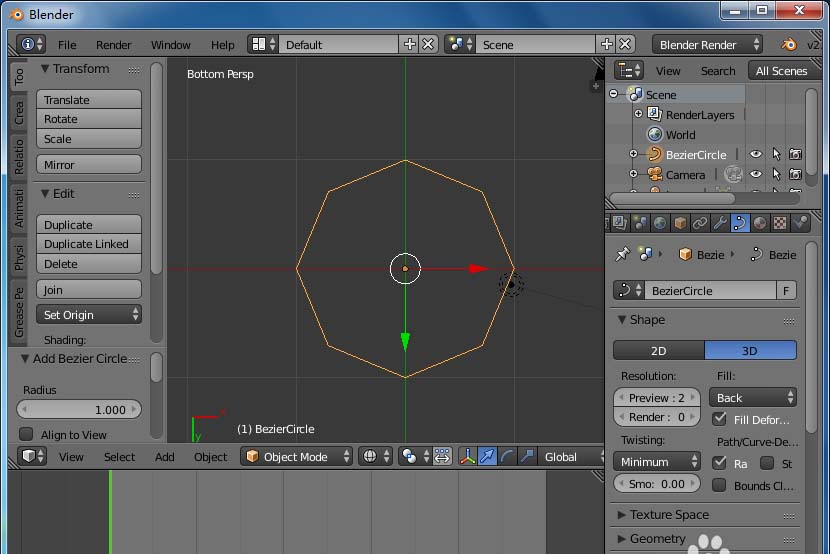Enable the Align to View checkbox

click(27, 435)
